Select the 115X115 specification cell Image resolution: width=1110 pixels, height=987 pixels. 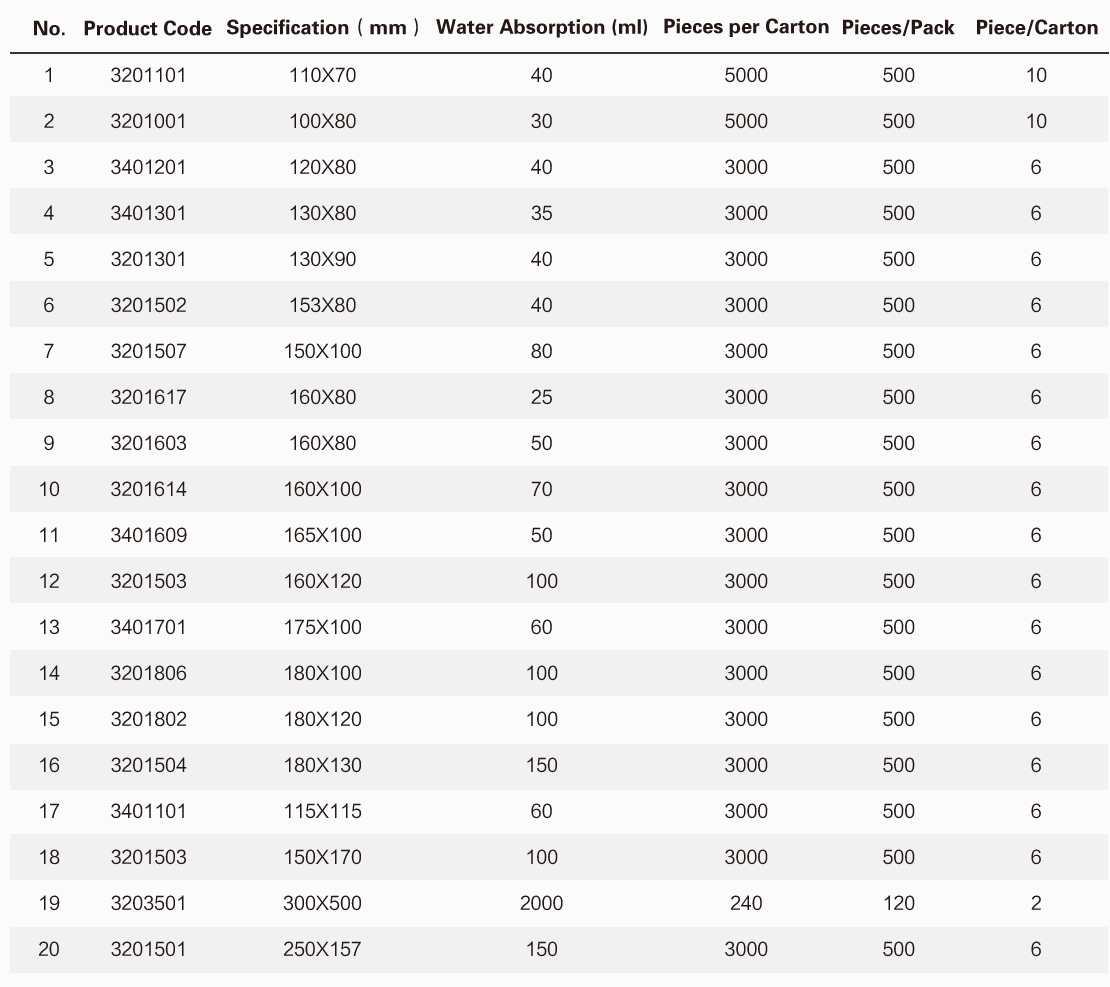[x=322, y=811]
